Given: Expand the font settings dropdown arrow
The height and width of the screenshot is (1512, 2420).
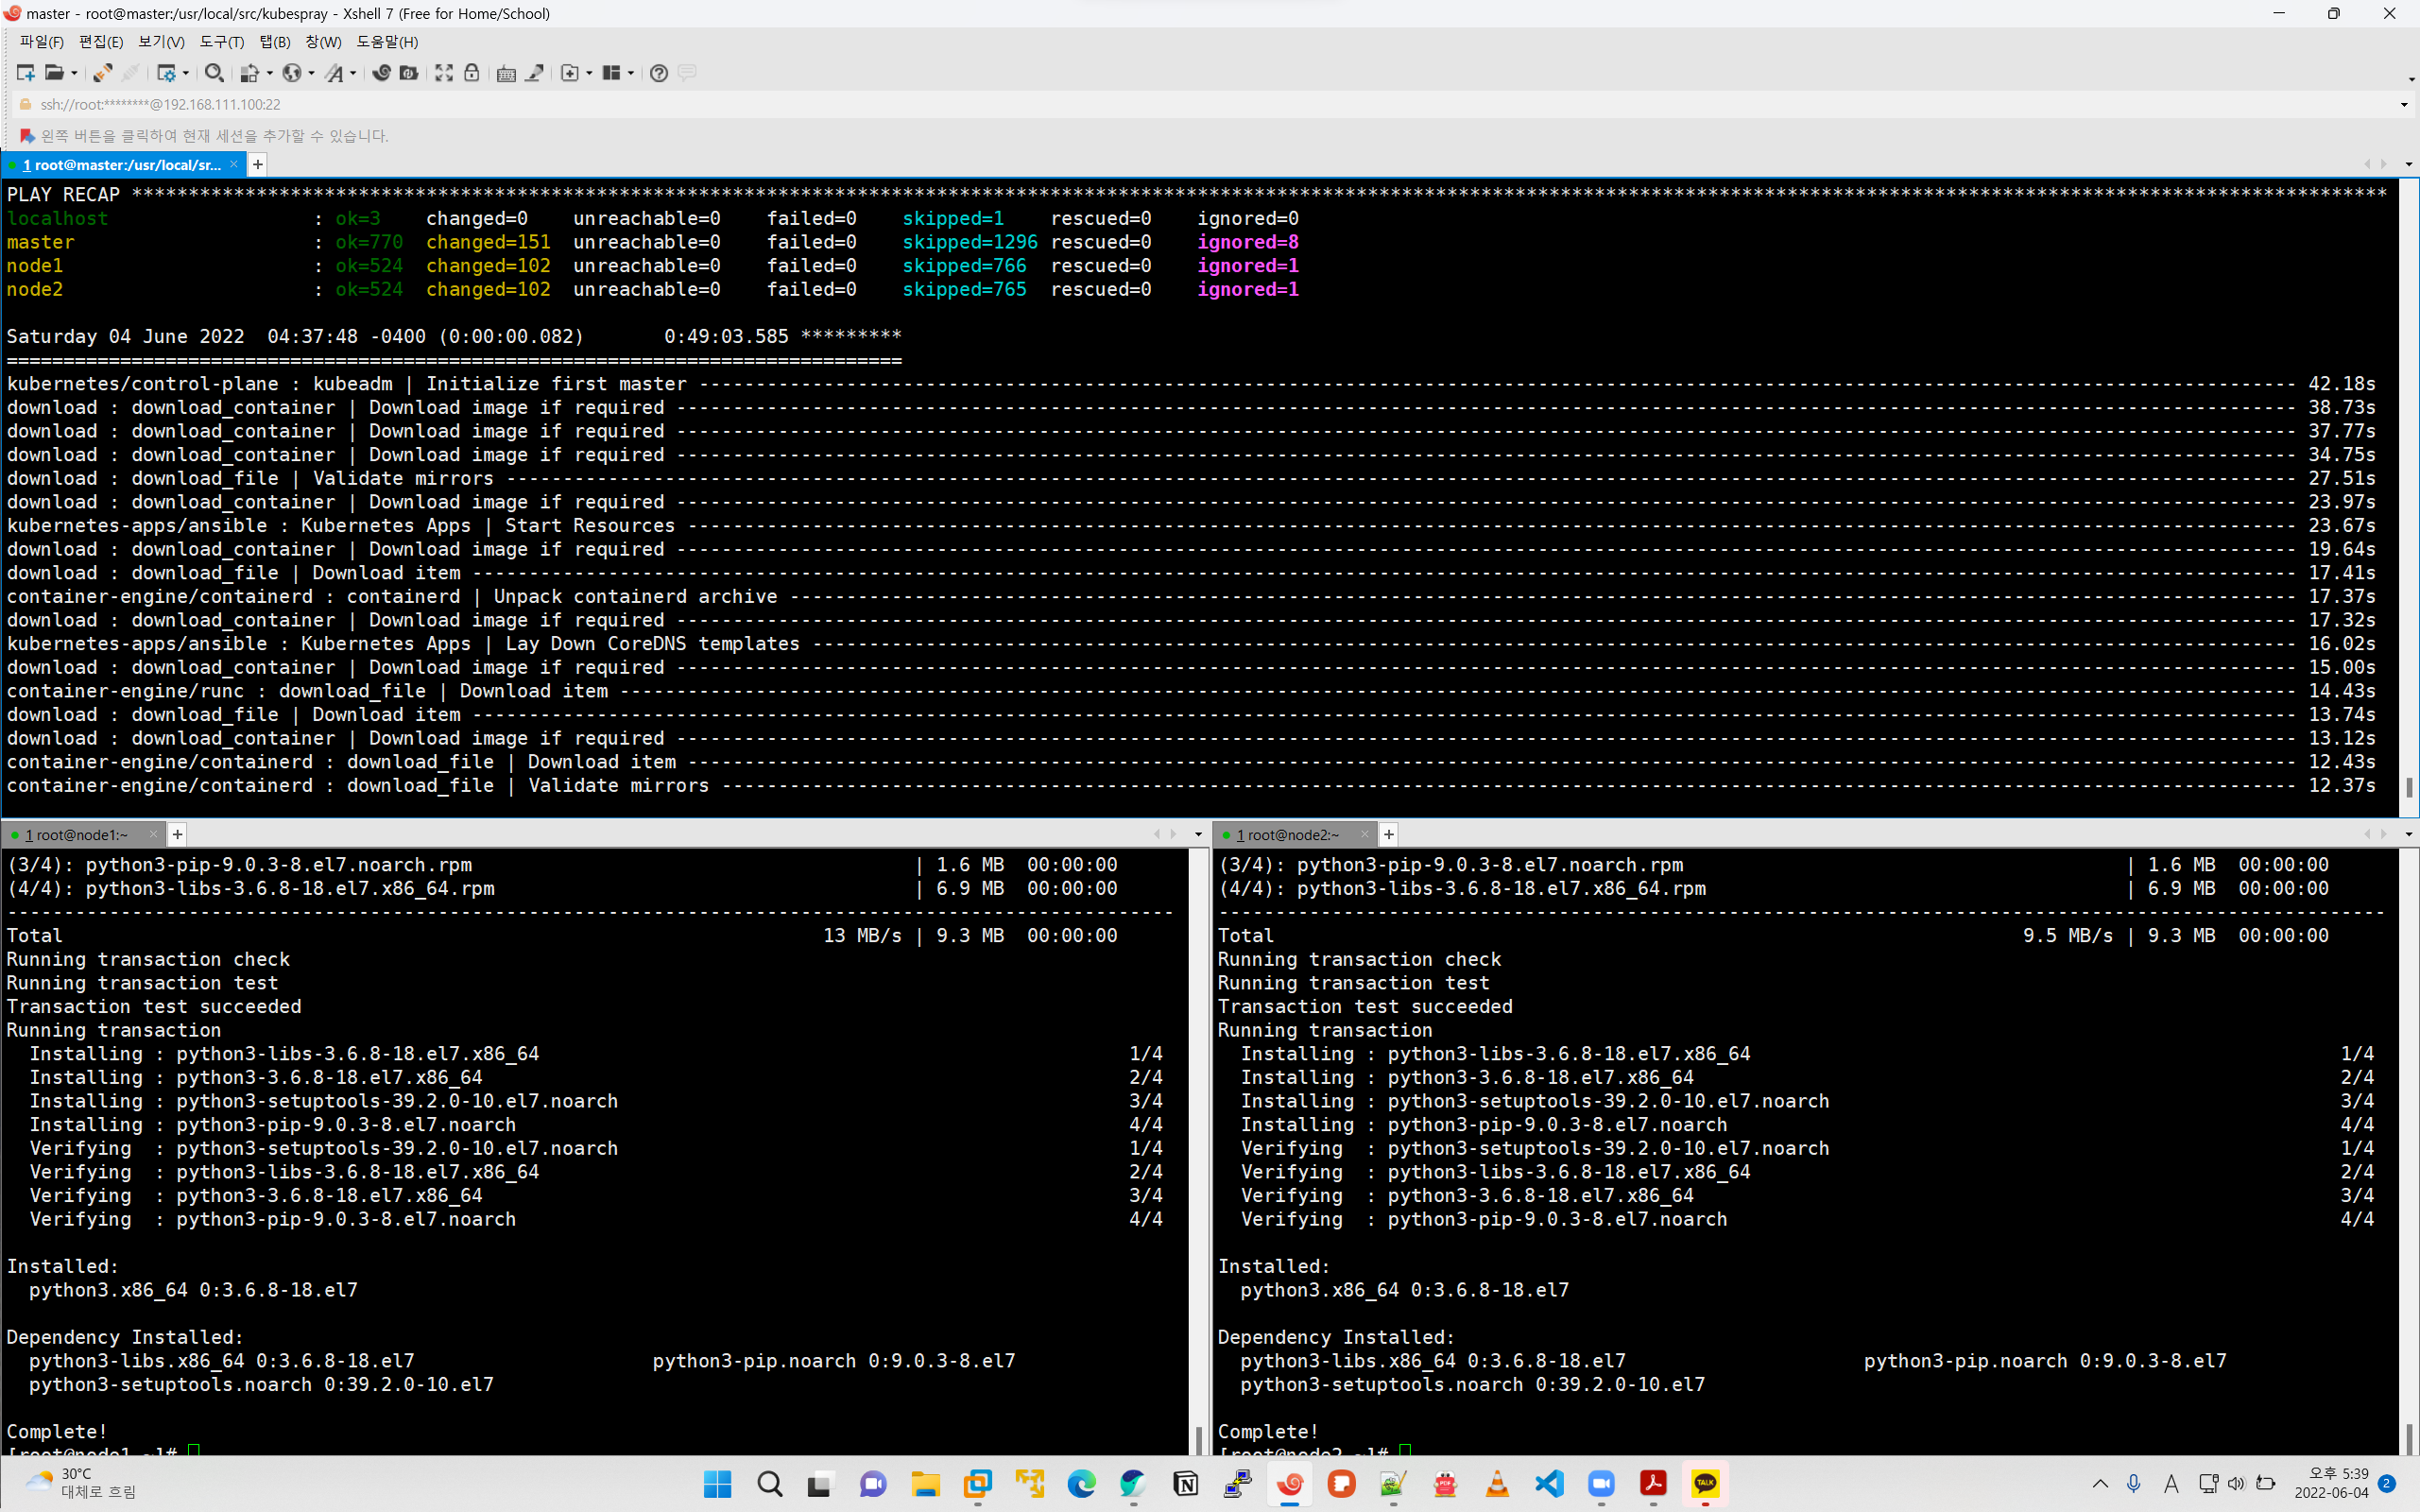Looking at the screenshot, I should point(353,73).
